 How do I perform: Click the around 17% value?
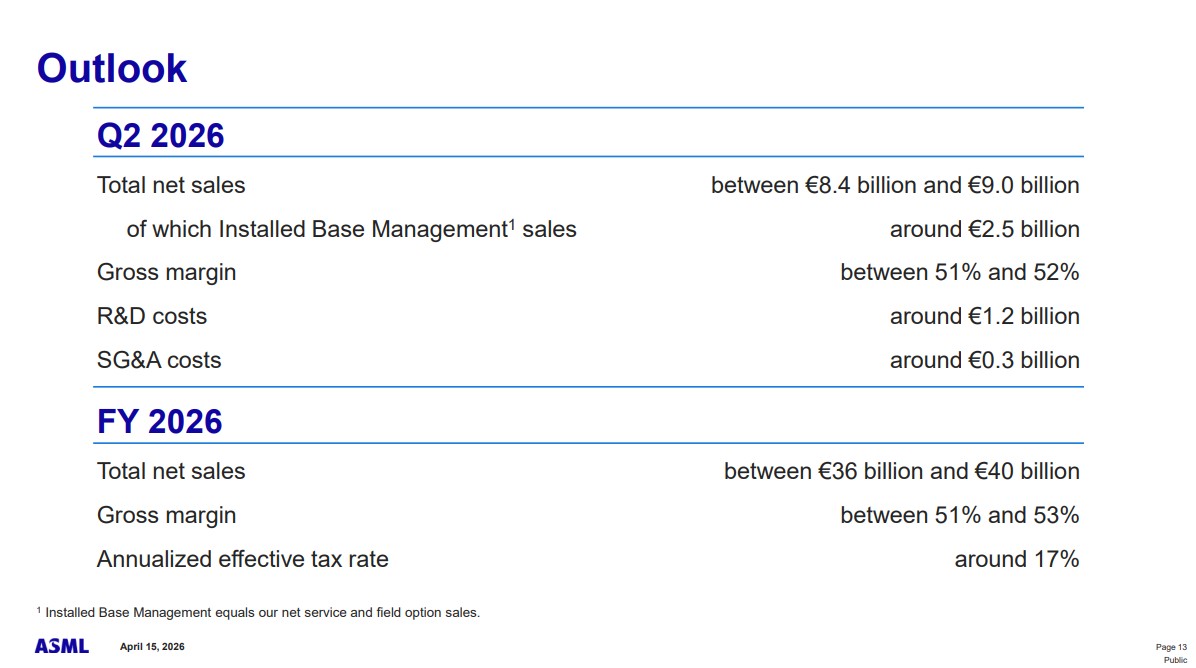pyautogui.click(x=1017, y=559)
